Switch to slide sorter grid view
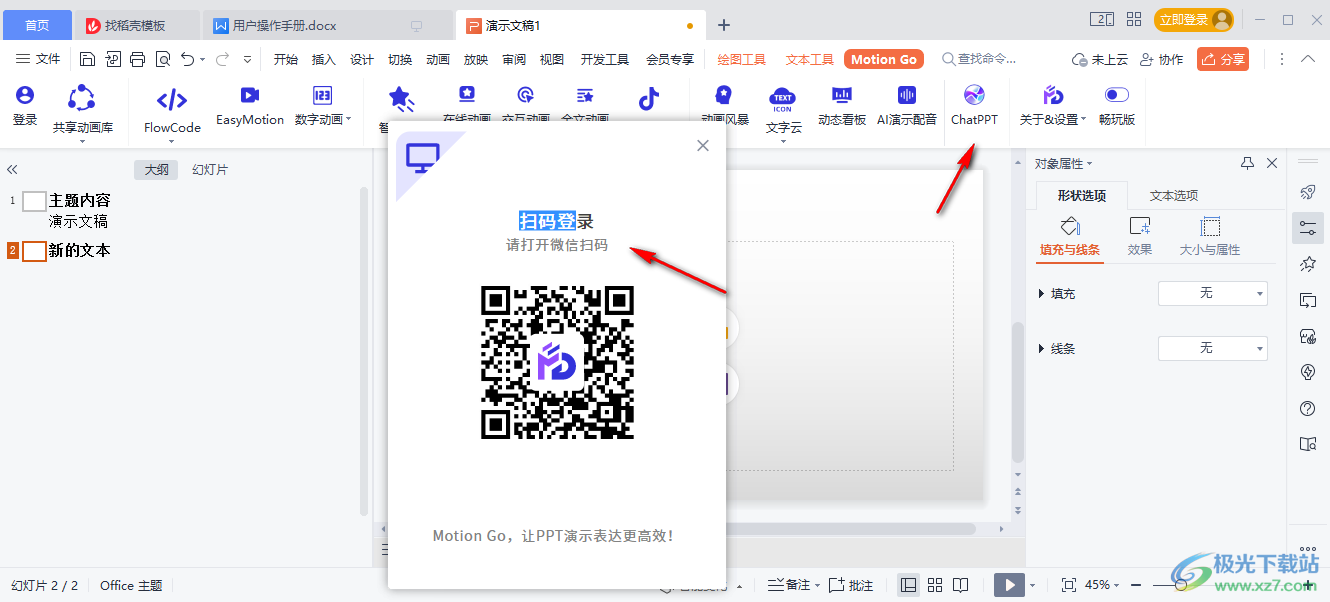This screenshot has width=1330, height=602. 935,585
